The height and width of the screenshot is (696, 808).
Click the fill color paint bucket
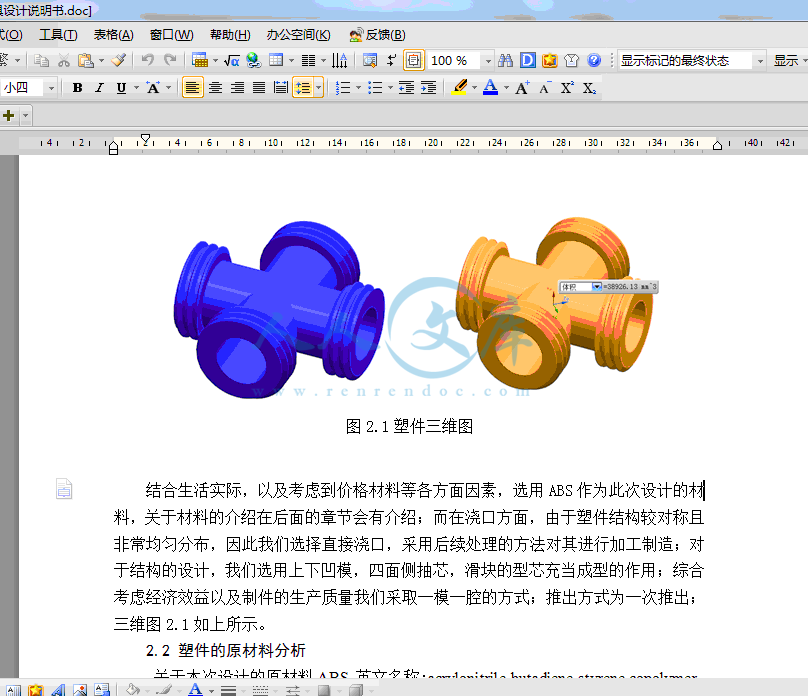click(x=133, y=690)
